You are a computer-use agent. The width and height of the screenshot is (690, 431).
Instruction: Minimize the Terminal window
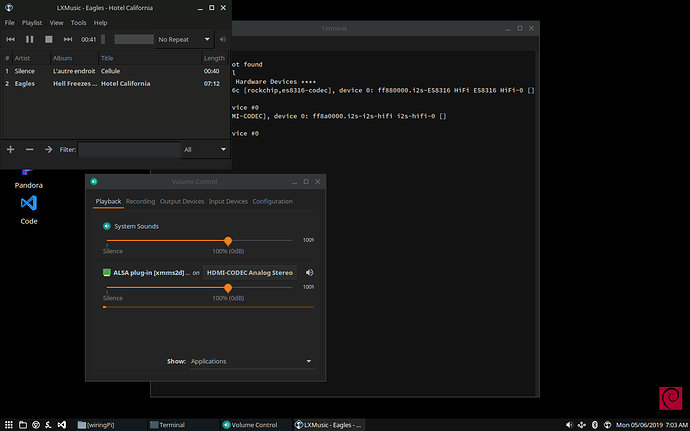pyautogui.click(x=508, y=28)
